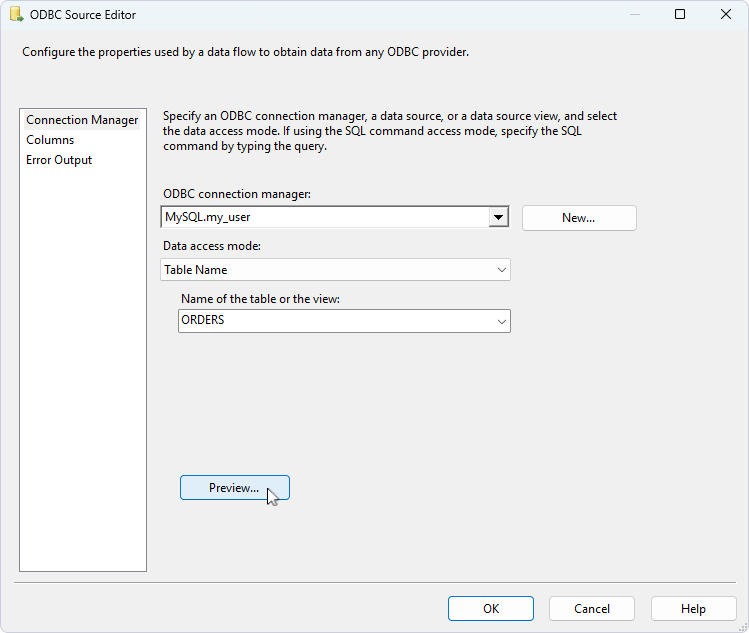
Task: Close the ODBC Source Editor dialog
Action: (x=725, y=15)
